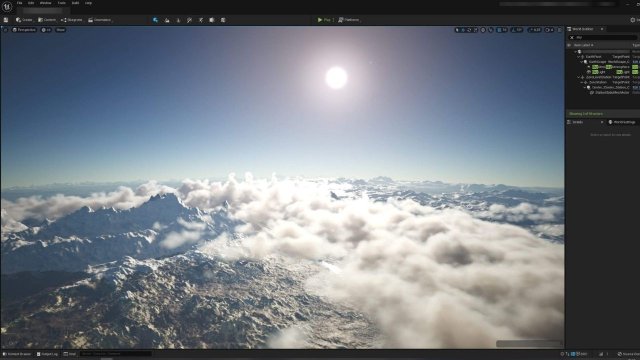Switch to Foliage mode icon

pos(178,20)
